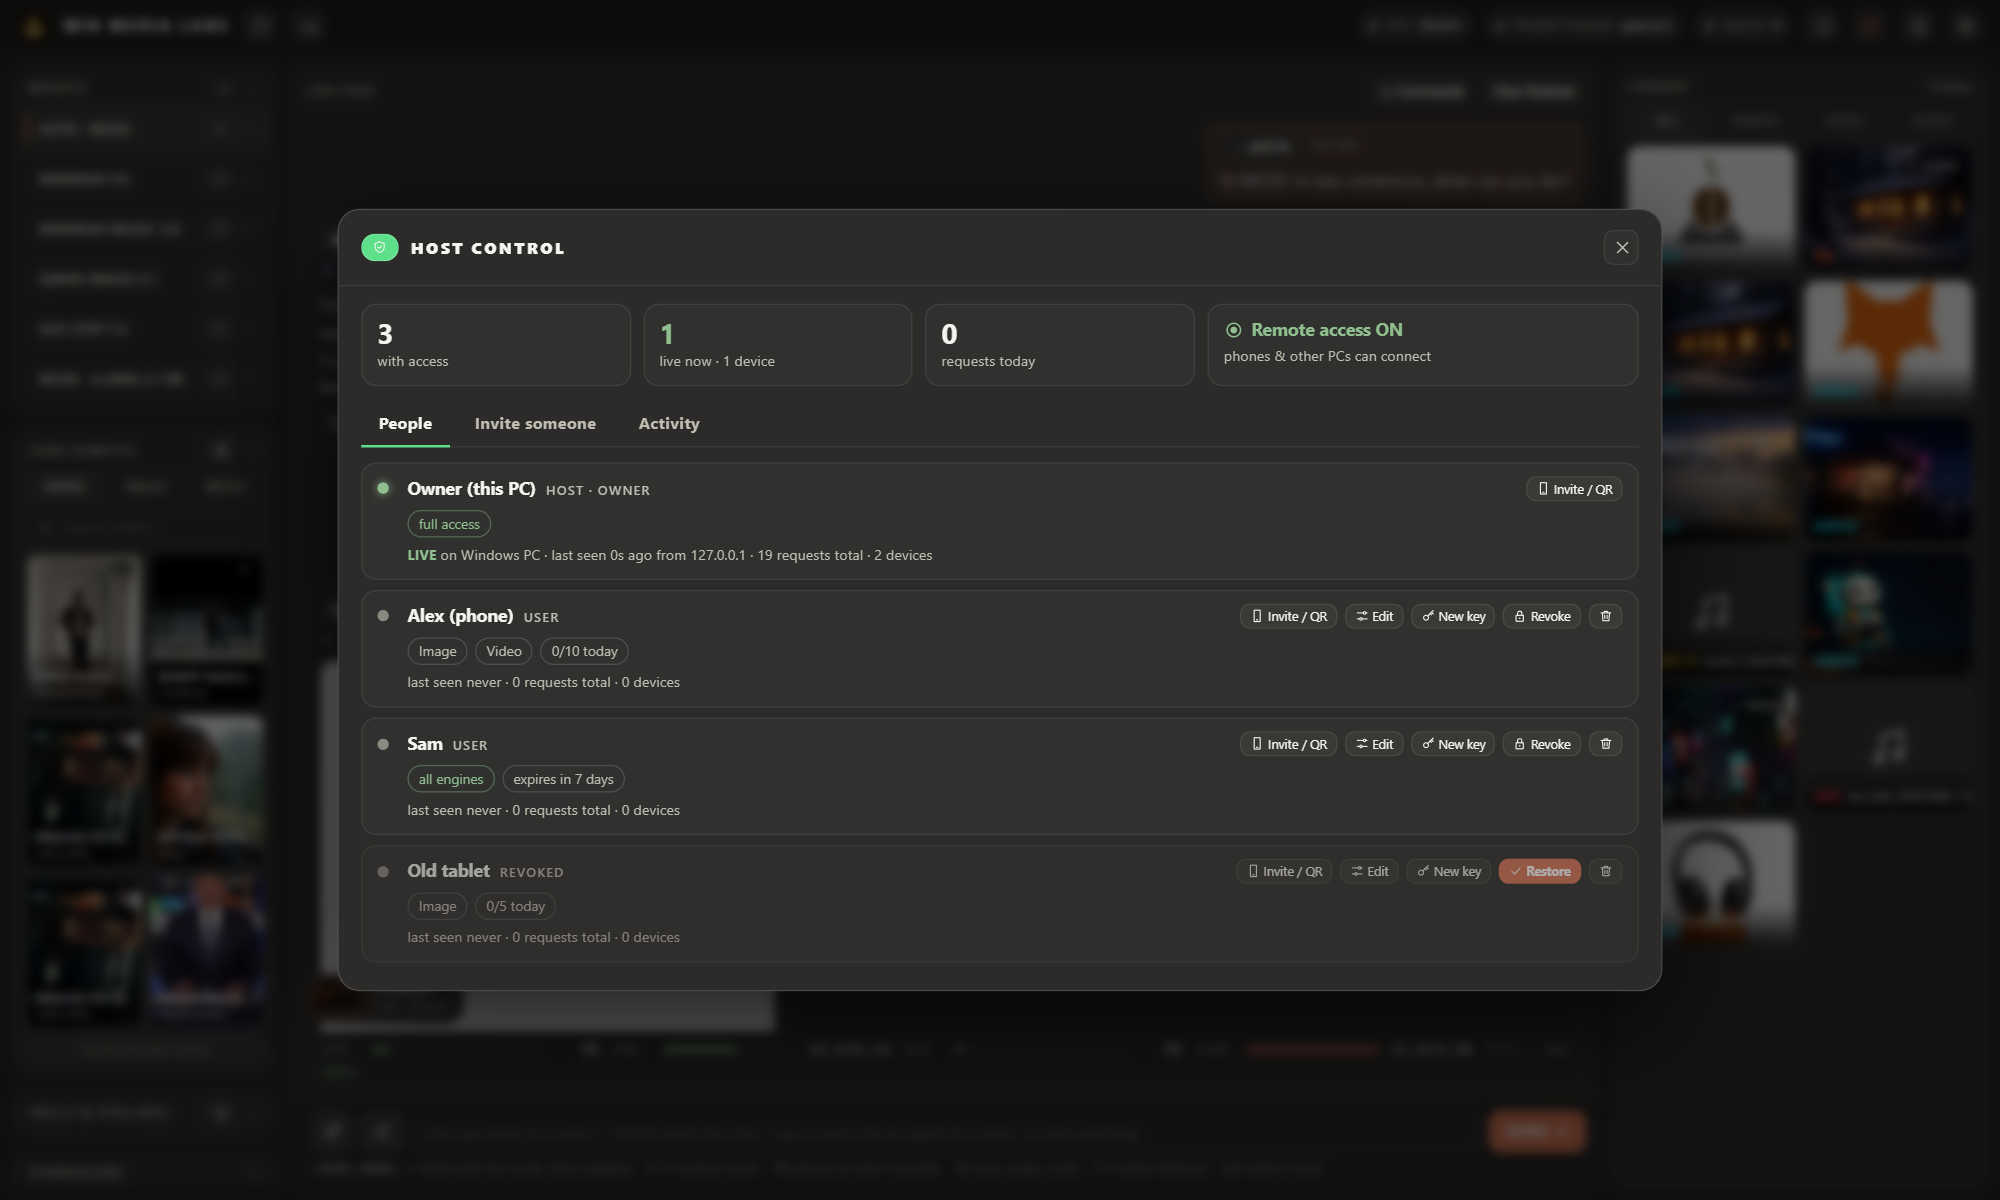Generate New key for Sam
Image resolution: width=2000 pixels, height=1200 pixels.
tap(1453, 744)
